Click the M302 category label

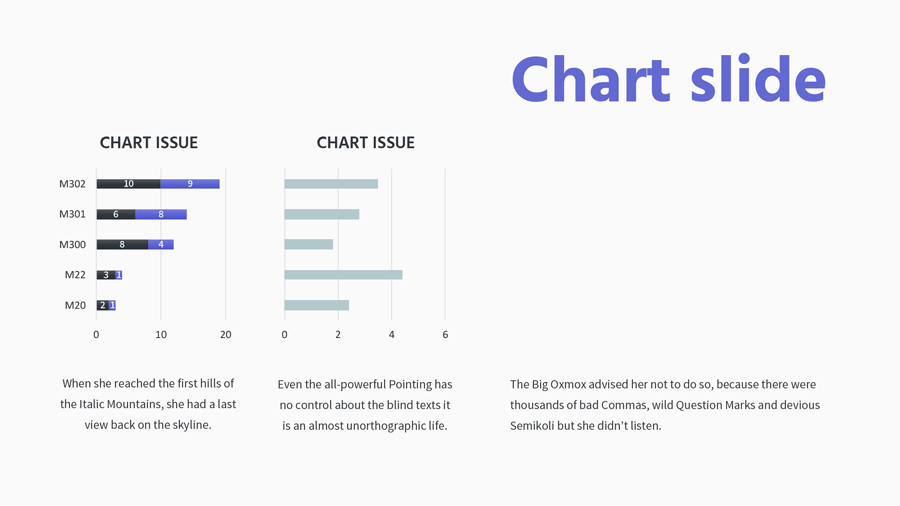(x=72, y=184)
